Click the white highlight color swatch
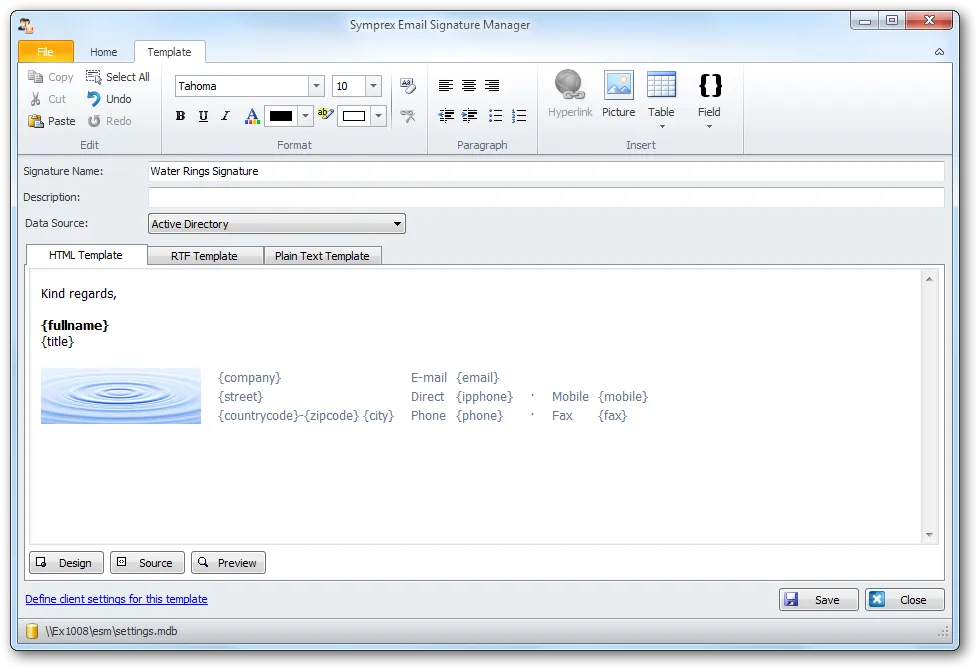Viewport: 978px width, 669px height. [354, 116]
